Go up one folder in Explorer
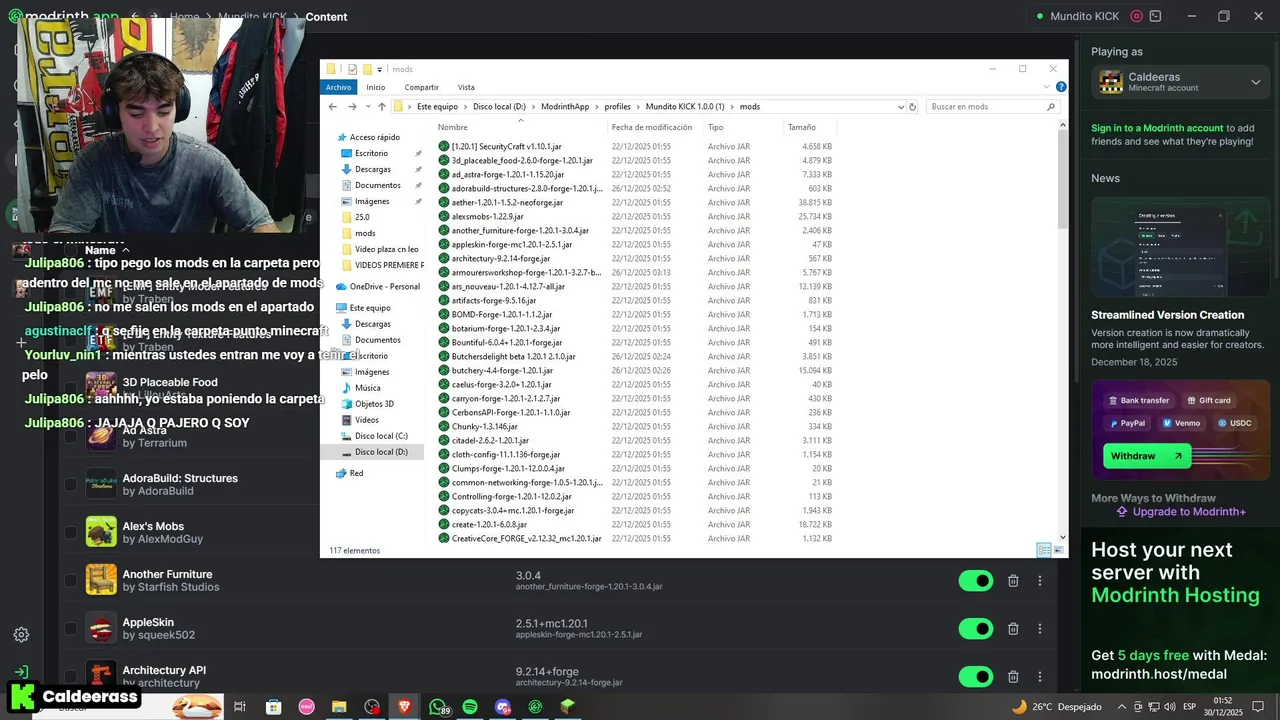This screenshot has height=720, width=1280. 381,107
